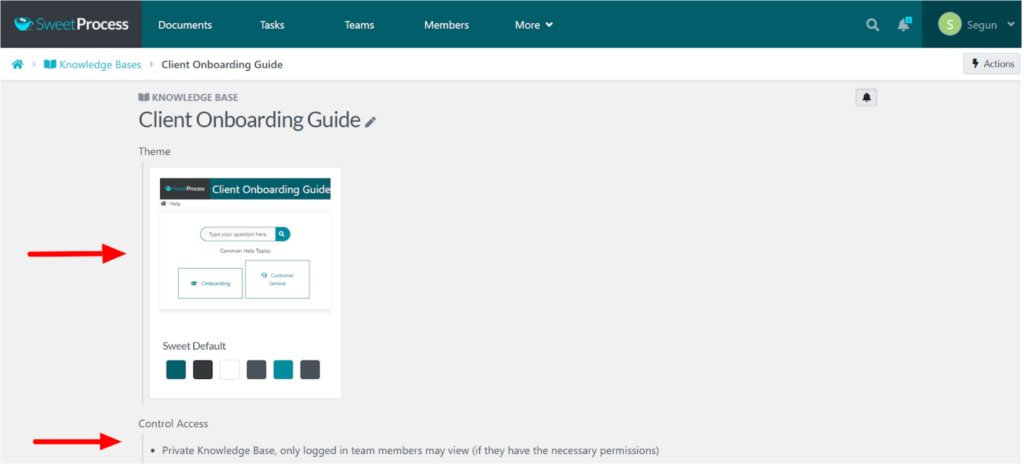
Task: Click the KNOWLEDGE BASE heading label
Action: tap(189, 97)
